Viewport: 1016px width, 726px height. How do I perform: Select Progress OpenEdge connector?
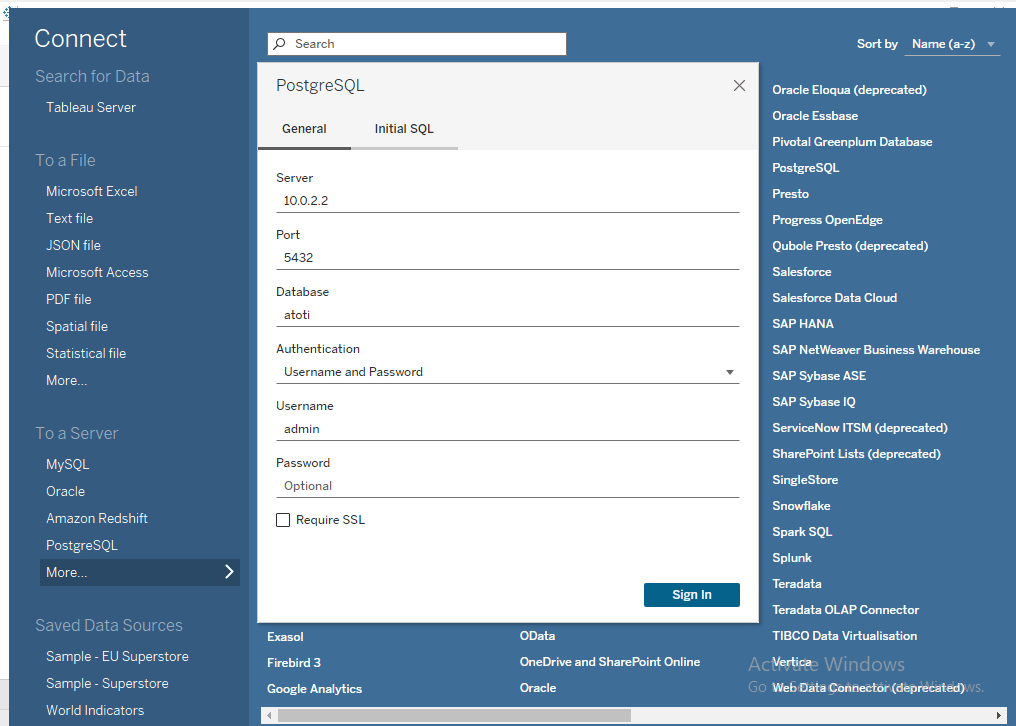click(x=827, y=220)
